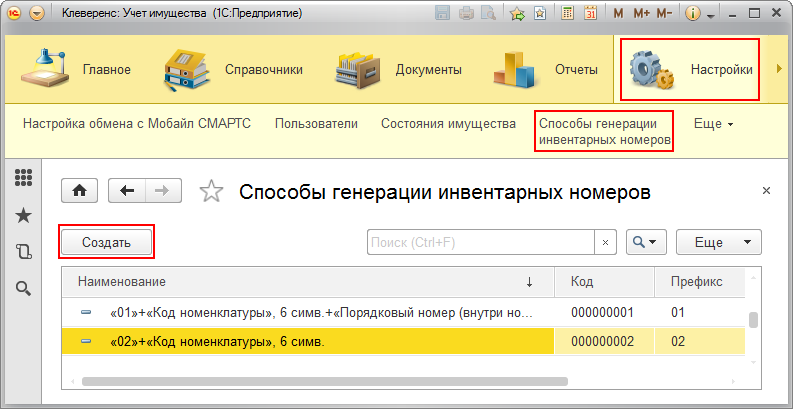Open History icon in sidebar
The image size is (793, 409).
(23, 251)
